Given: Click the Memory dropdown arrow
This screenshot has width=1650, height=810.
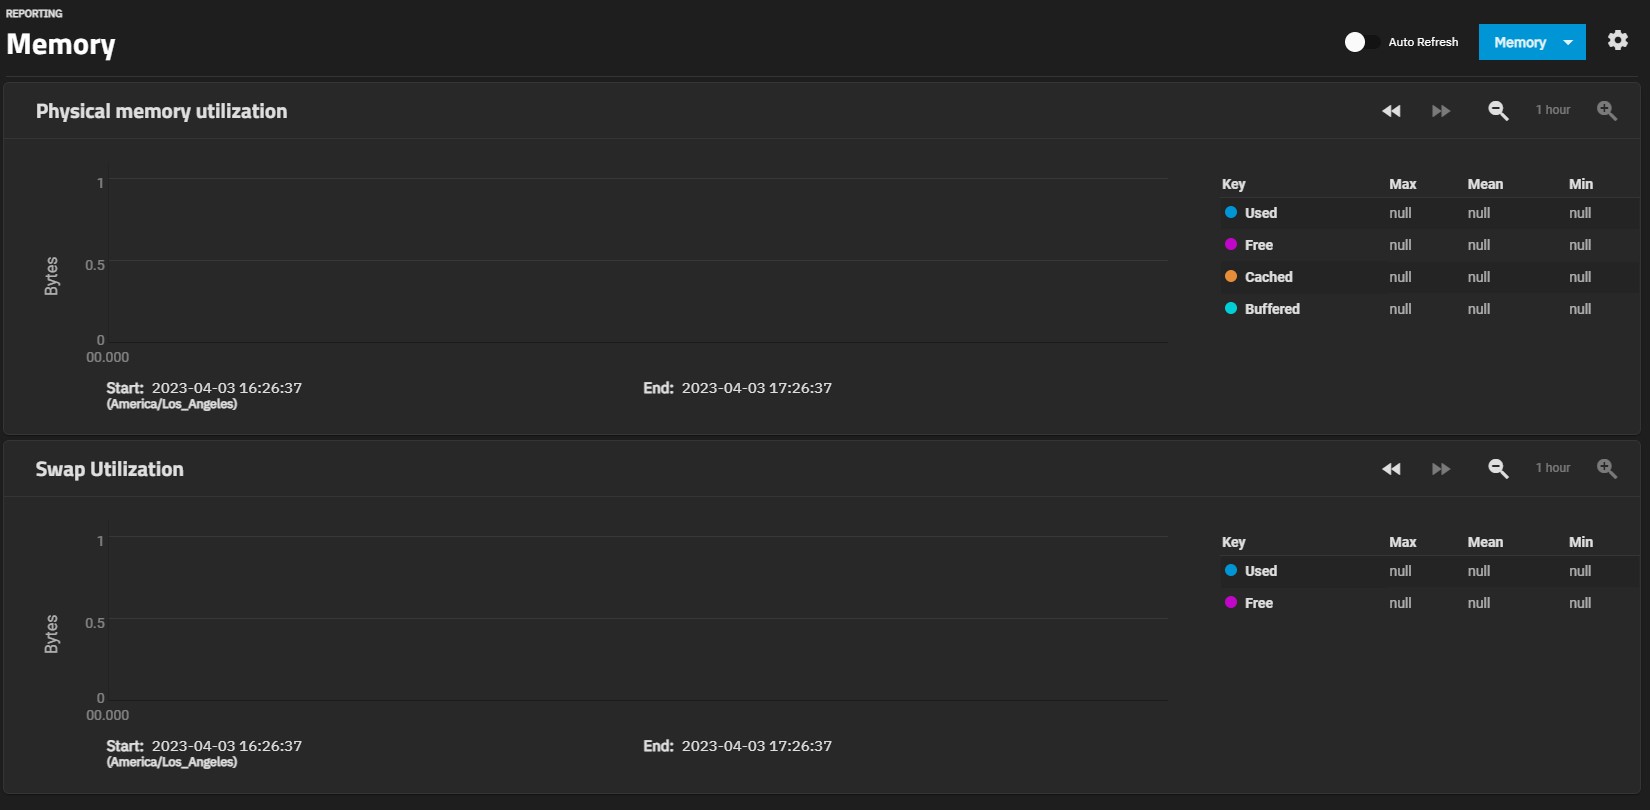Looking at the screenshot, I should (x=1568, y=43).
